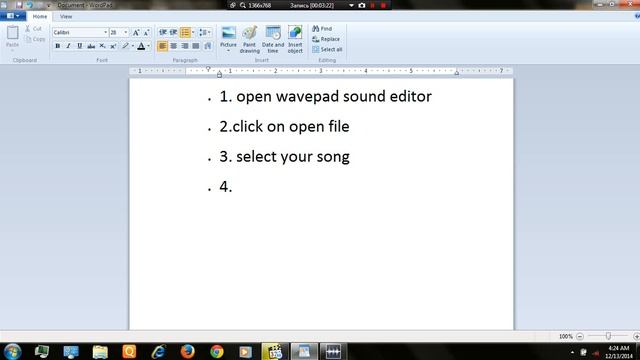Viewport: 640px width, 360px height.
Task: Click the Select all button
Action: tap(327, 49)
